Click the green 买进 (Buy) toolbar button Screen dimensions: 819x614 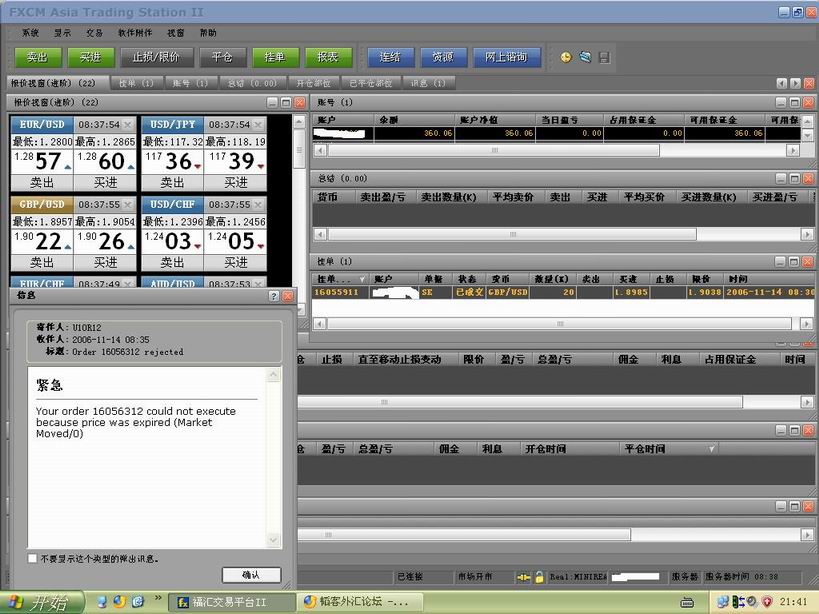click(x=91, y=57)
